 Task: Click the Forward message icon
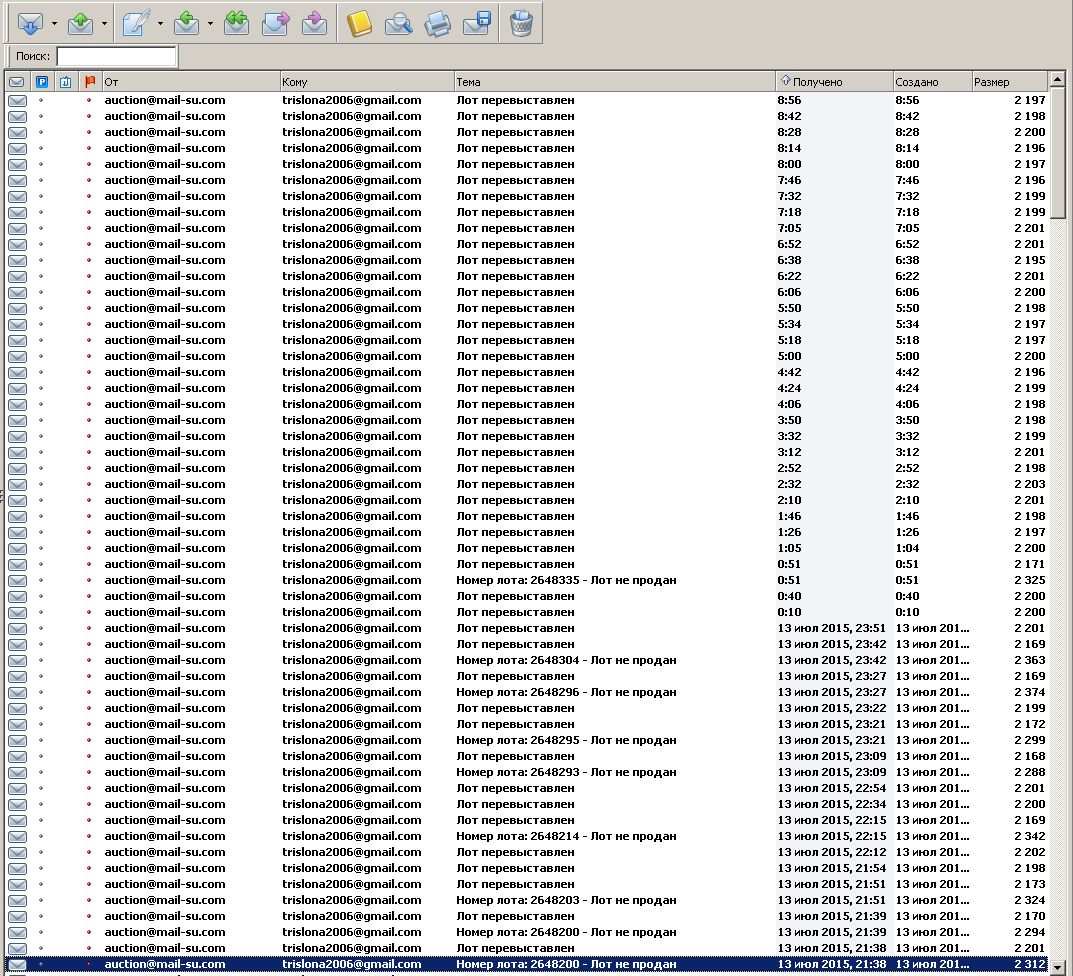tap(275, 22)
